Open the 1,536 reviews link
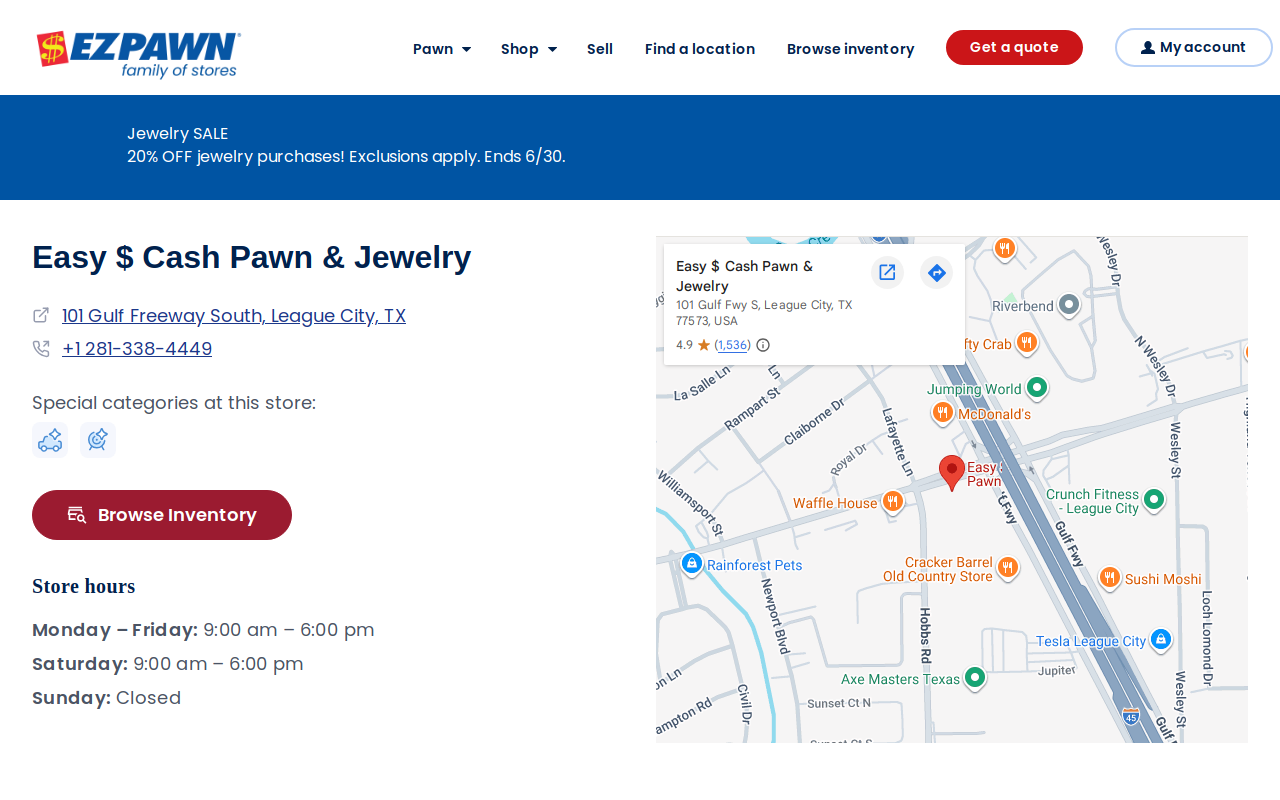 [732, 345]
